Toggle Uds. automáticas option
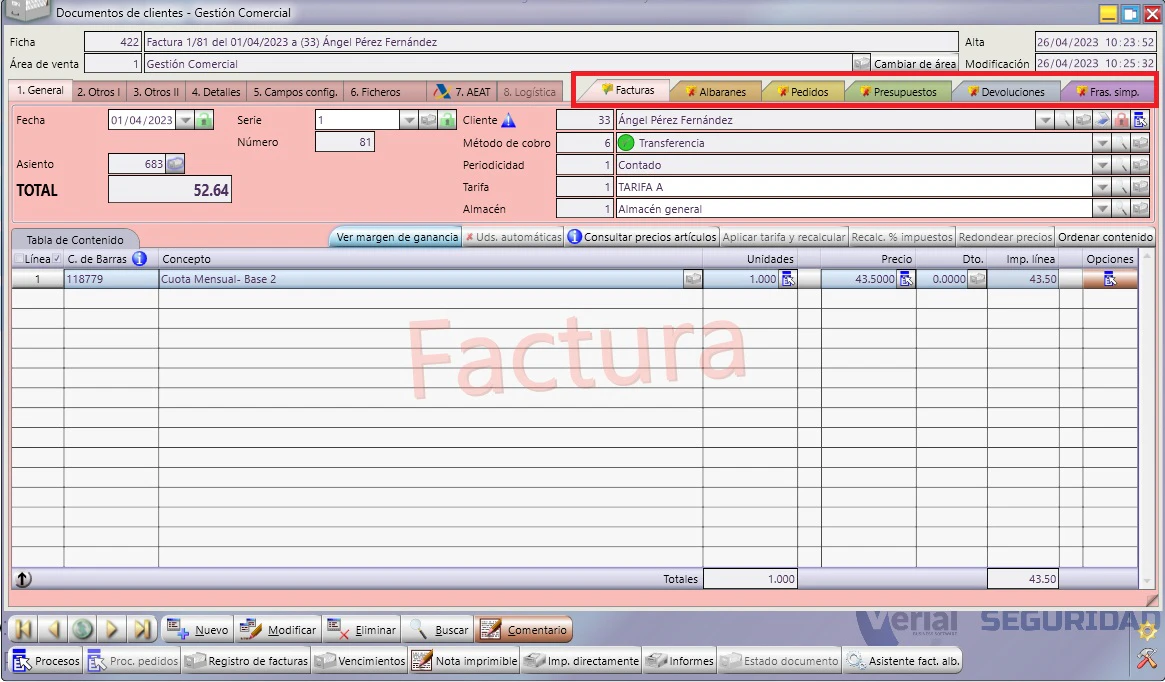Screen dimensions: 1165x682 [x=513, y=237]
